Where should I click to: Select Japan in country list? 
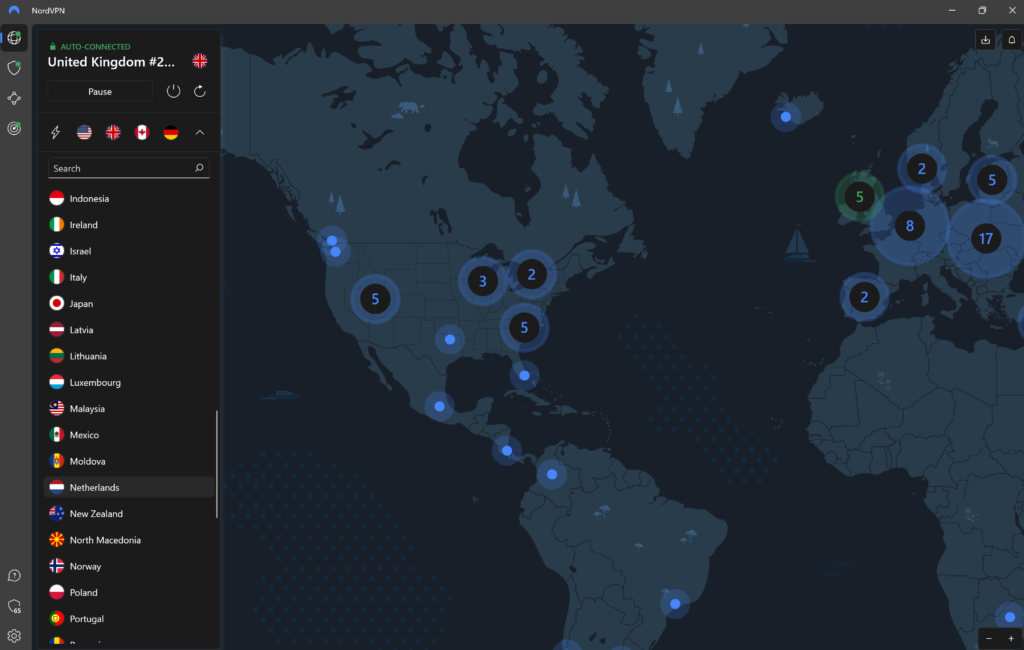pos(129,304)
